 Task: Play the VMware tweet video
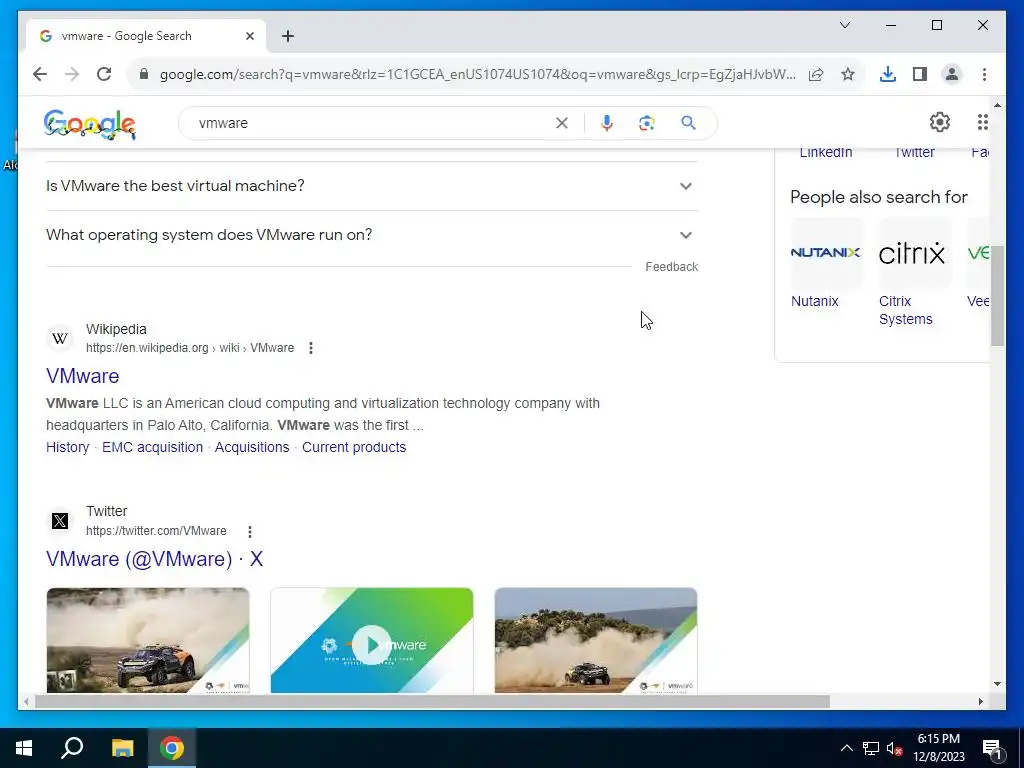click(372, 645)
